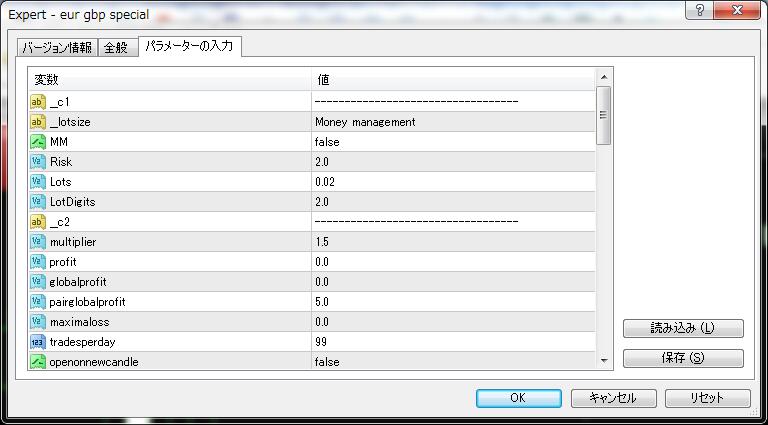
Task: Select the _c2 dashed value cell
Action: 454,222
